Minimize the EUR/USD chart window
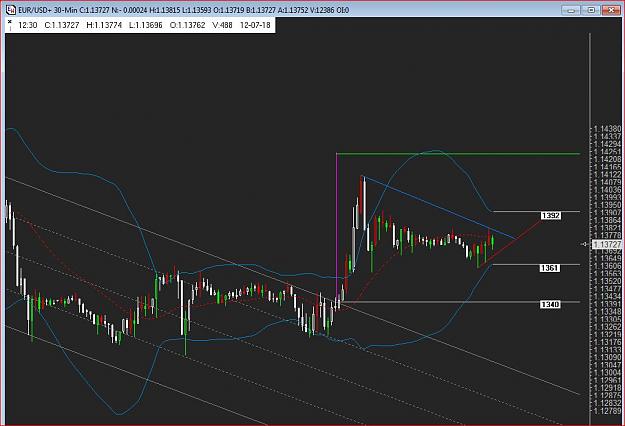 (571, 10)
